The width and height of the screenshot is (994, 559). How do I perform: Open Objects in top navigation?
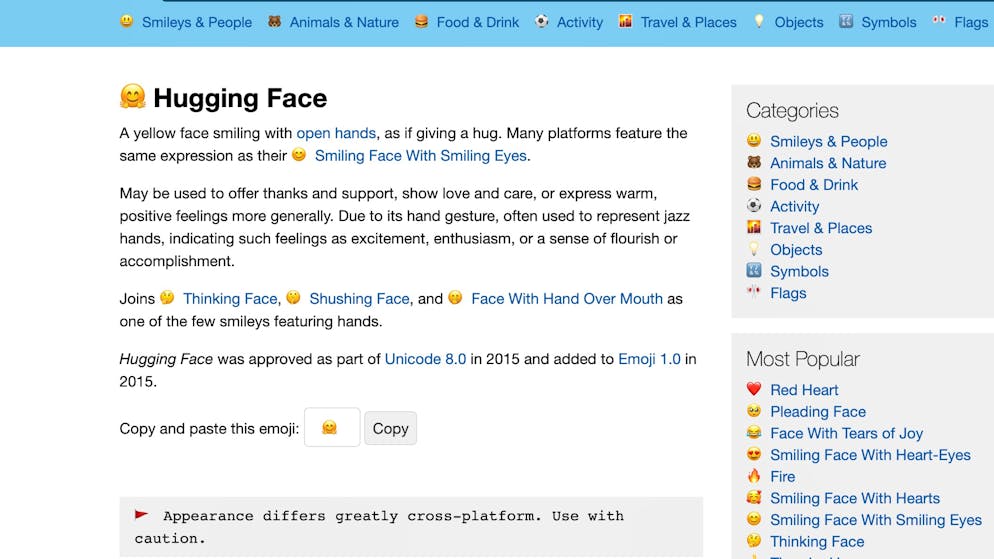799,22
